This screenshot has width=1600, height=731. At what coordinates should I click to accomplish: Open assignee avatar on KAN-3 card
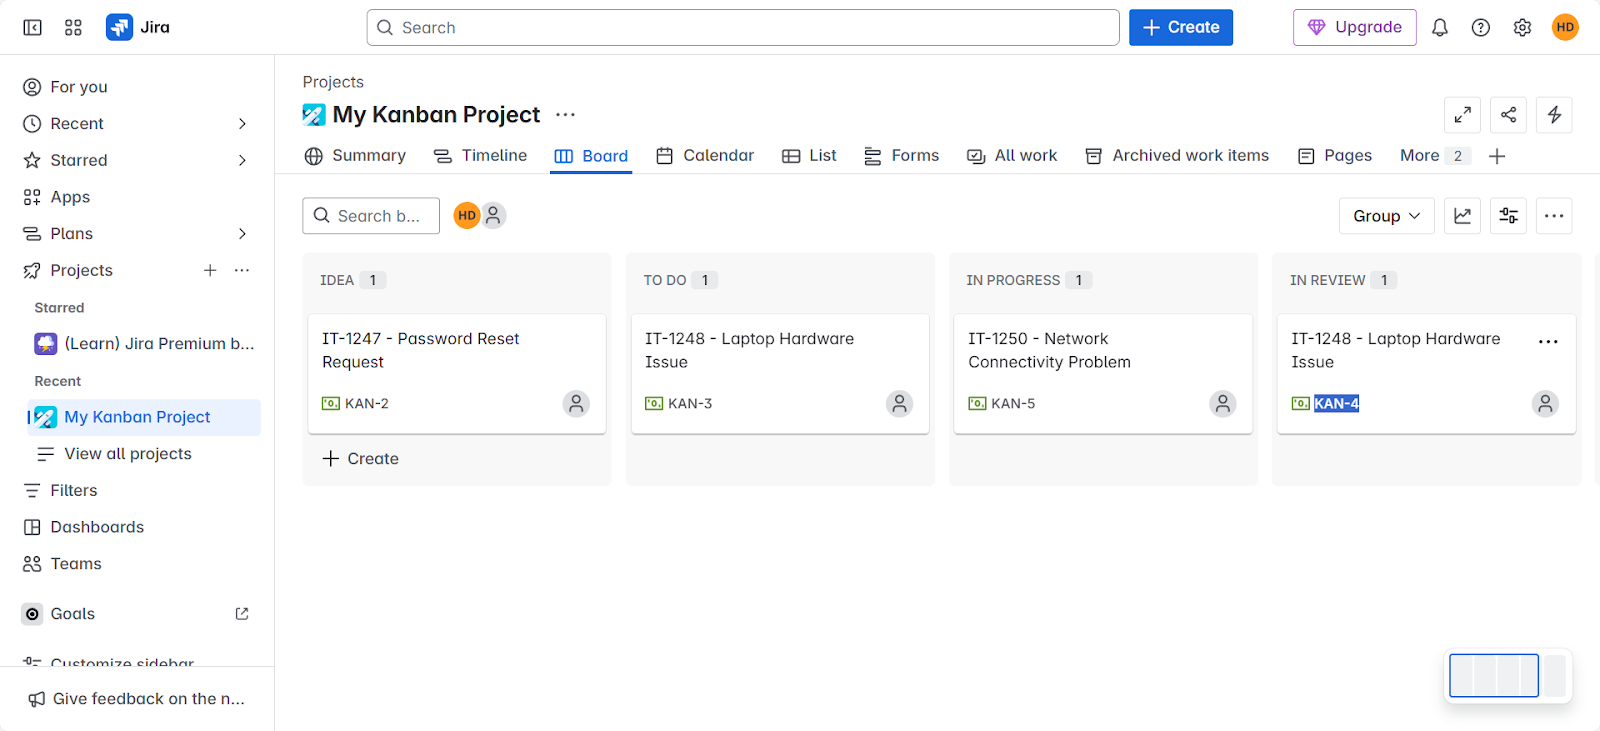[899, 404]
